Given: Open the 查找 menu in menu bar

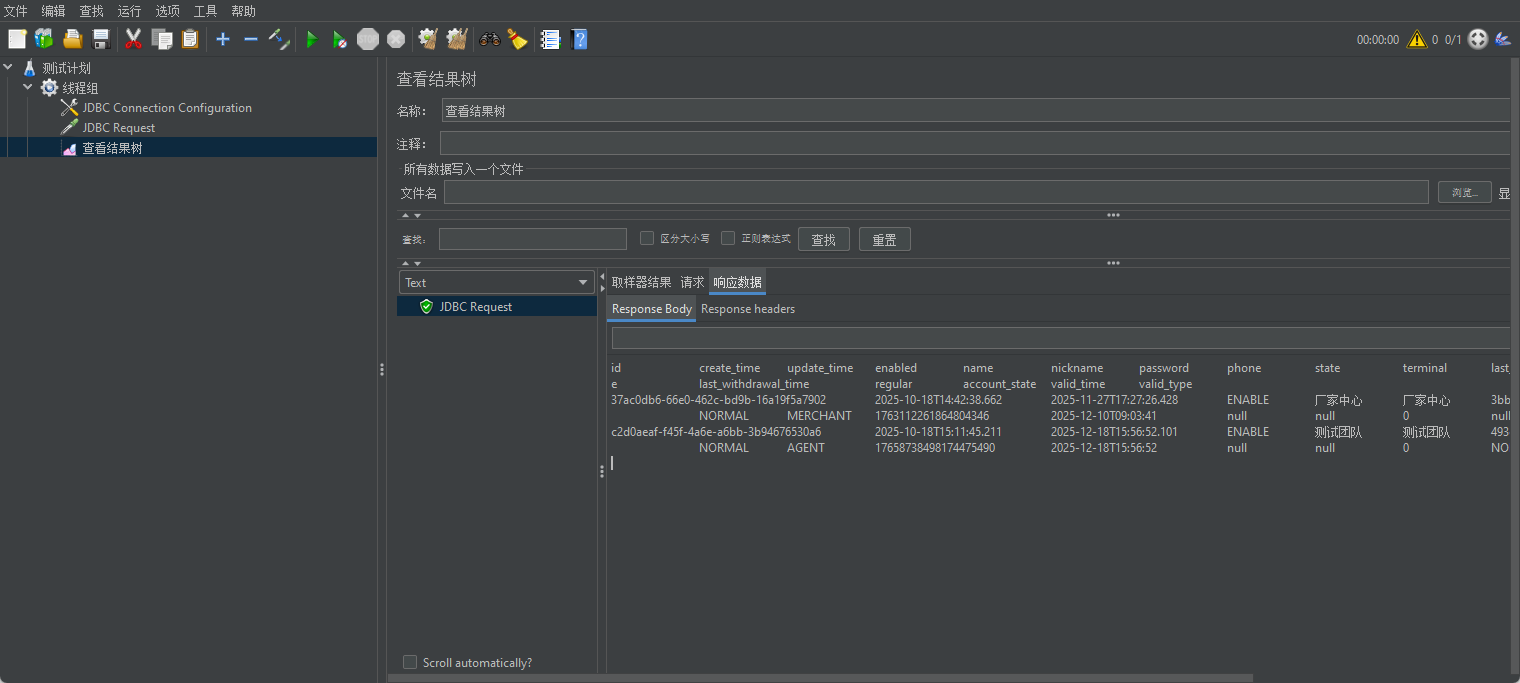Looking at the screenshot, I should tap(91, 11).
